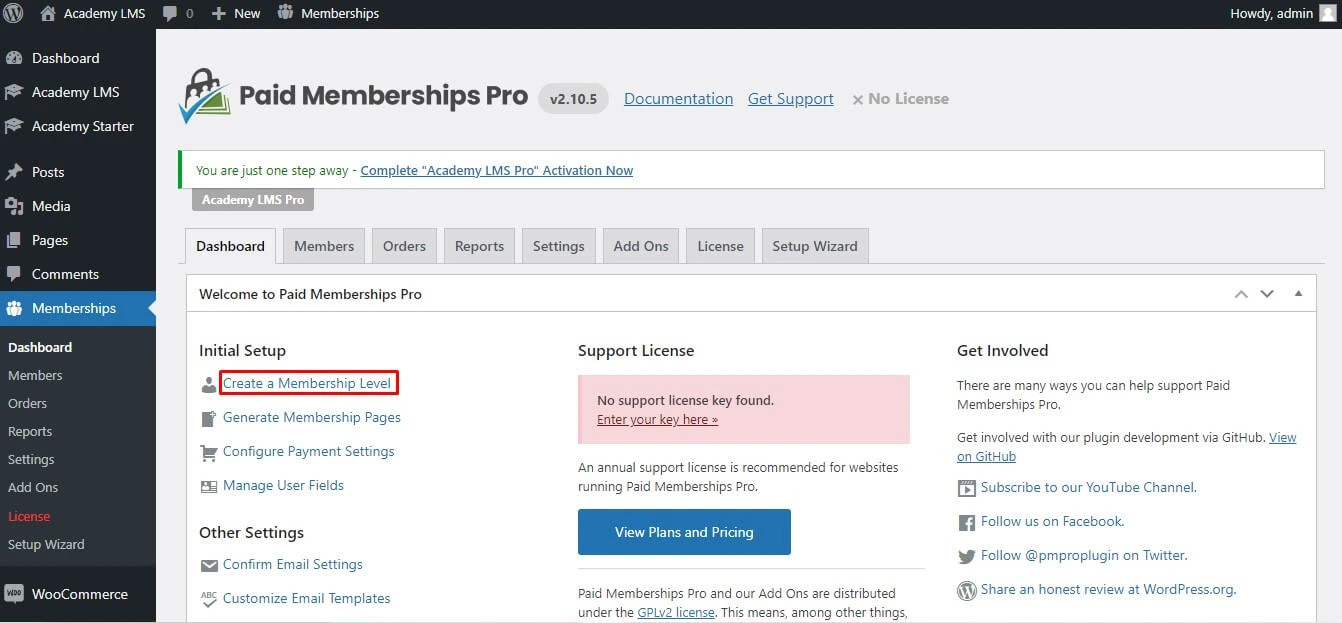Open Media icon in sidebar
Image resolution: width=1342 pixels, height=623 pixels.
coord(14,206)
